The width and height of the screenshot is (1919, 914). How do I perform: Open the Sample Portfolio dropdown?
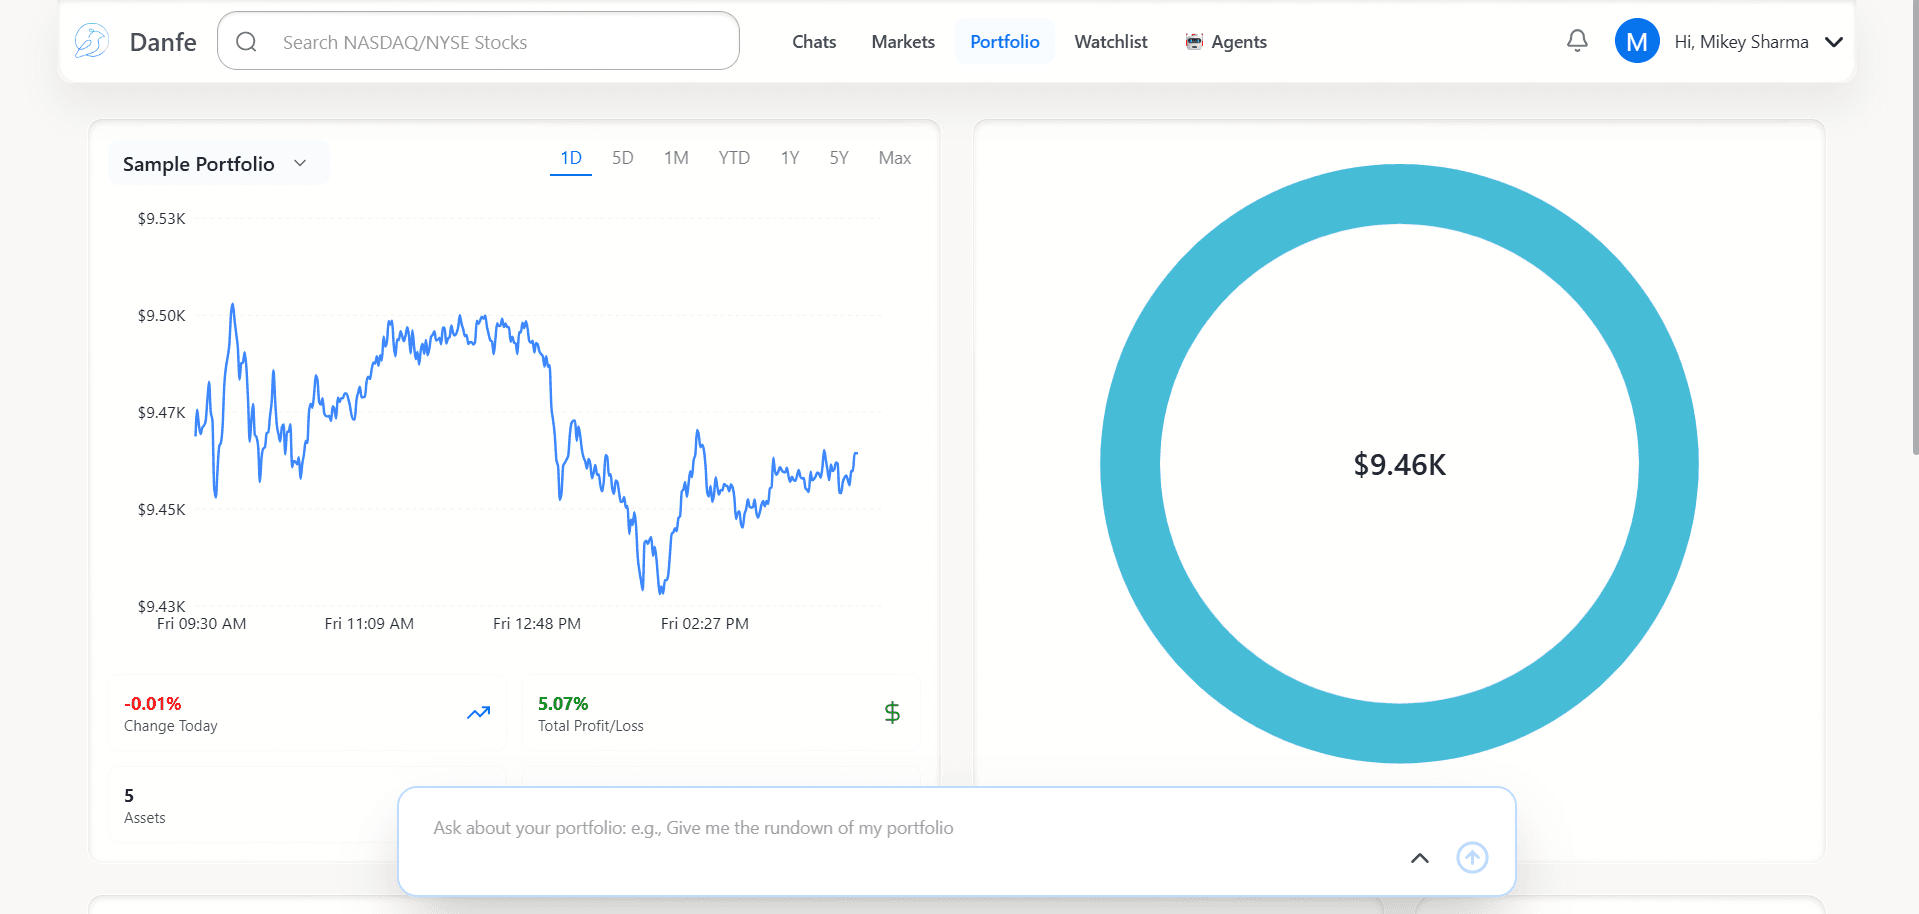(299, 162)
